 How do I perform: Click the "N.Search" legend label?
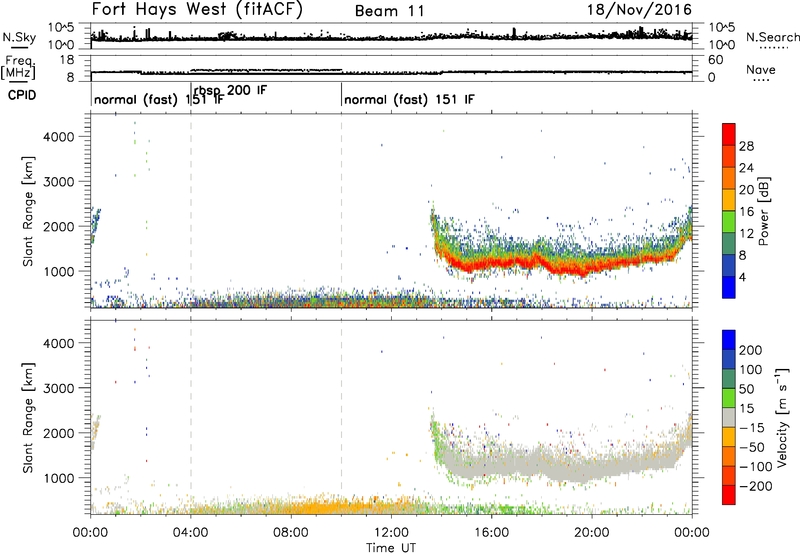(x=772, y=37)
